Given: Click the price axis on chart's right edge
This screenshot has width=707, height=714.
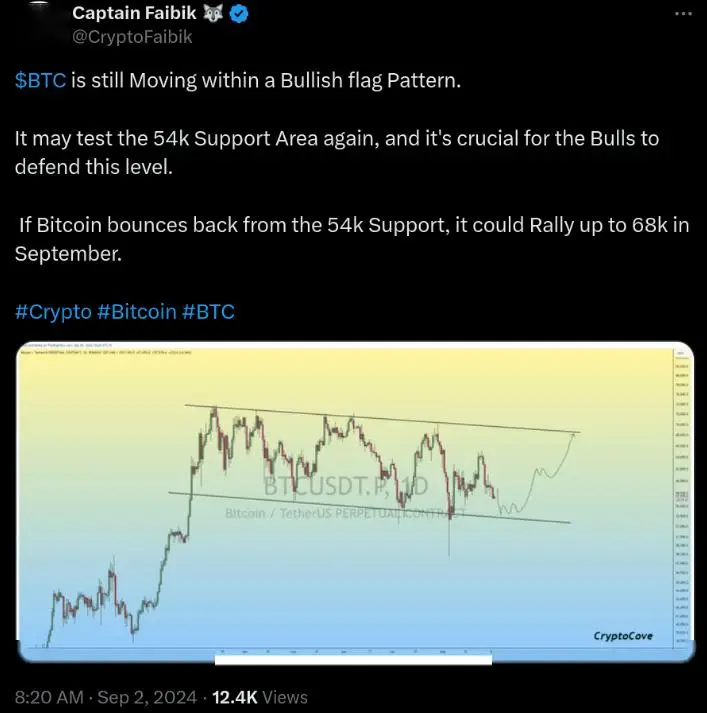Looking at the screenshot, I should click(682, 496).
